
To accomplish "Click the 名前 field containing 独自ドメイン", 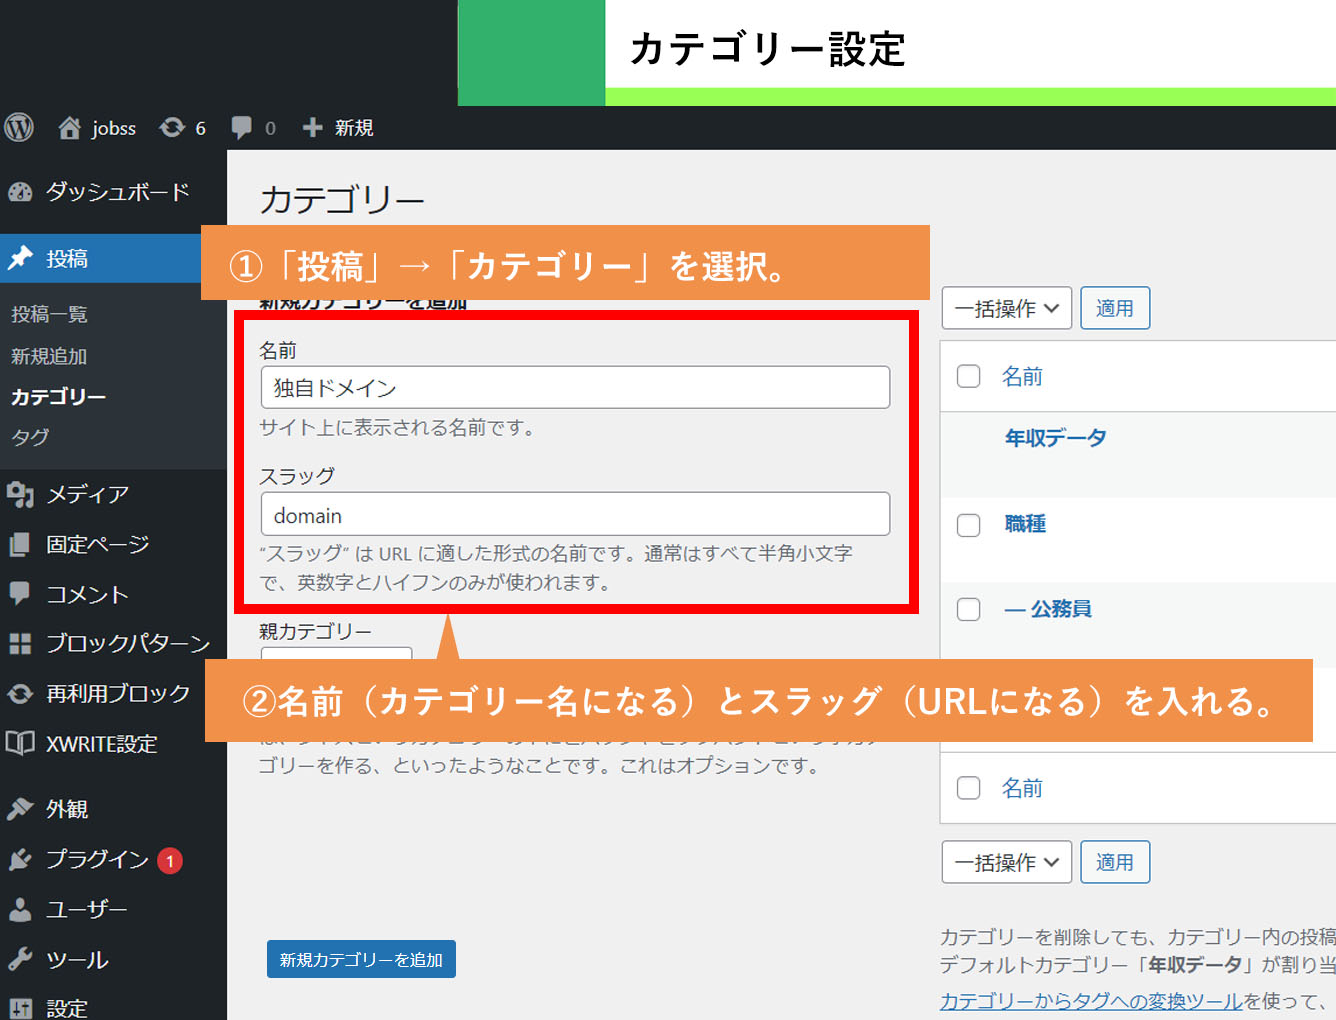I will [575, 387].
